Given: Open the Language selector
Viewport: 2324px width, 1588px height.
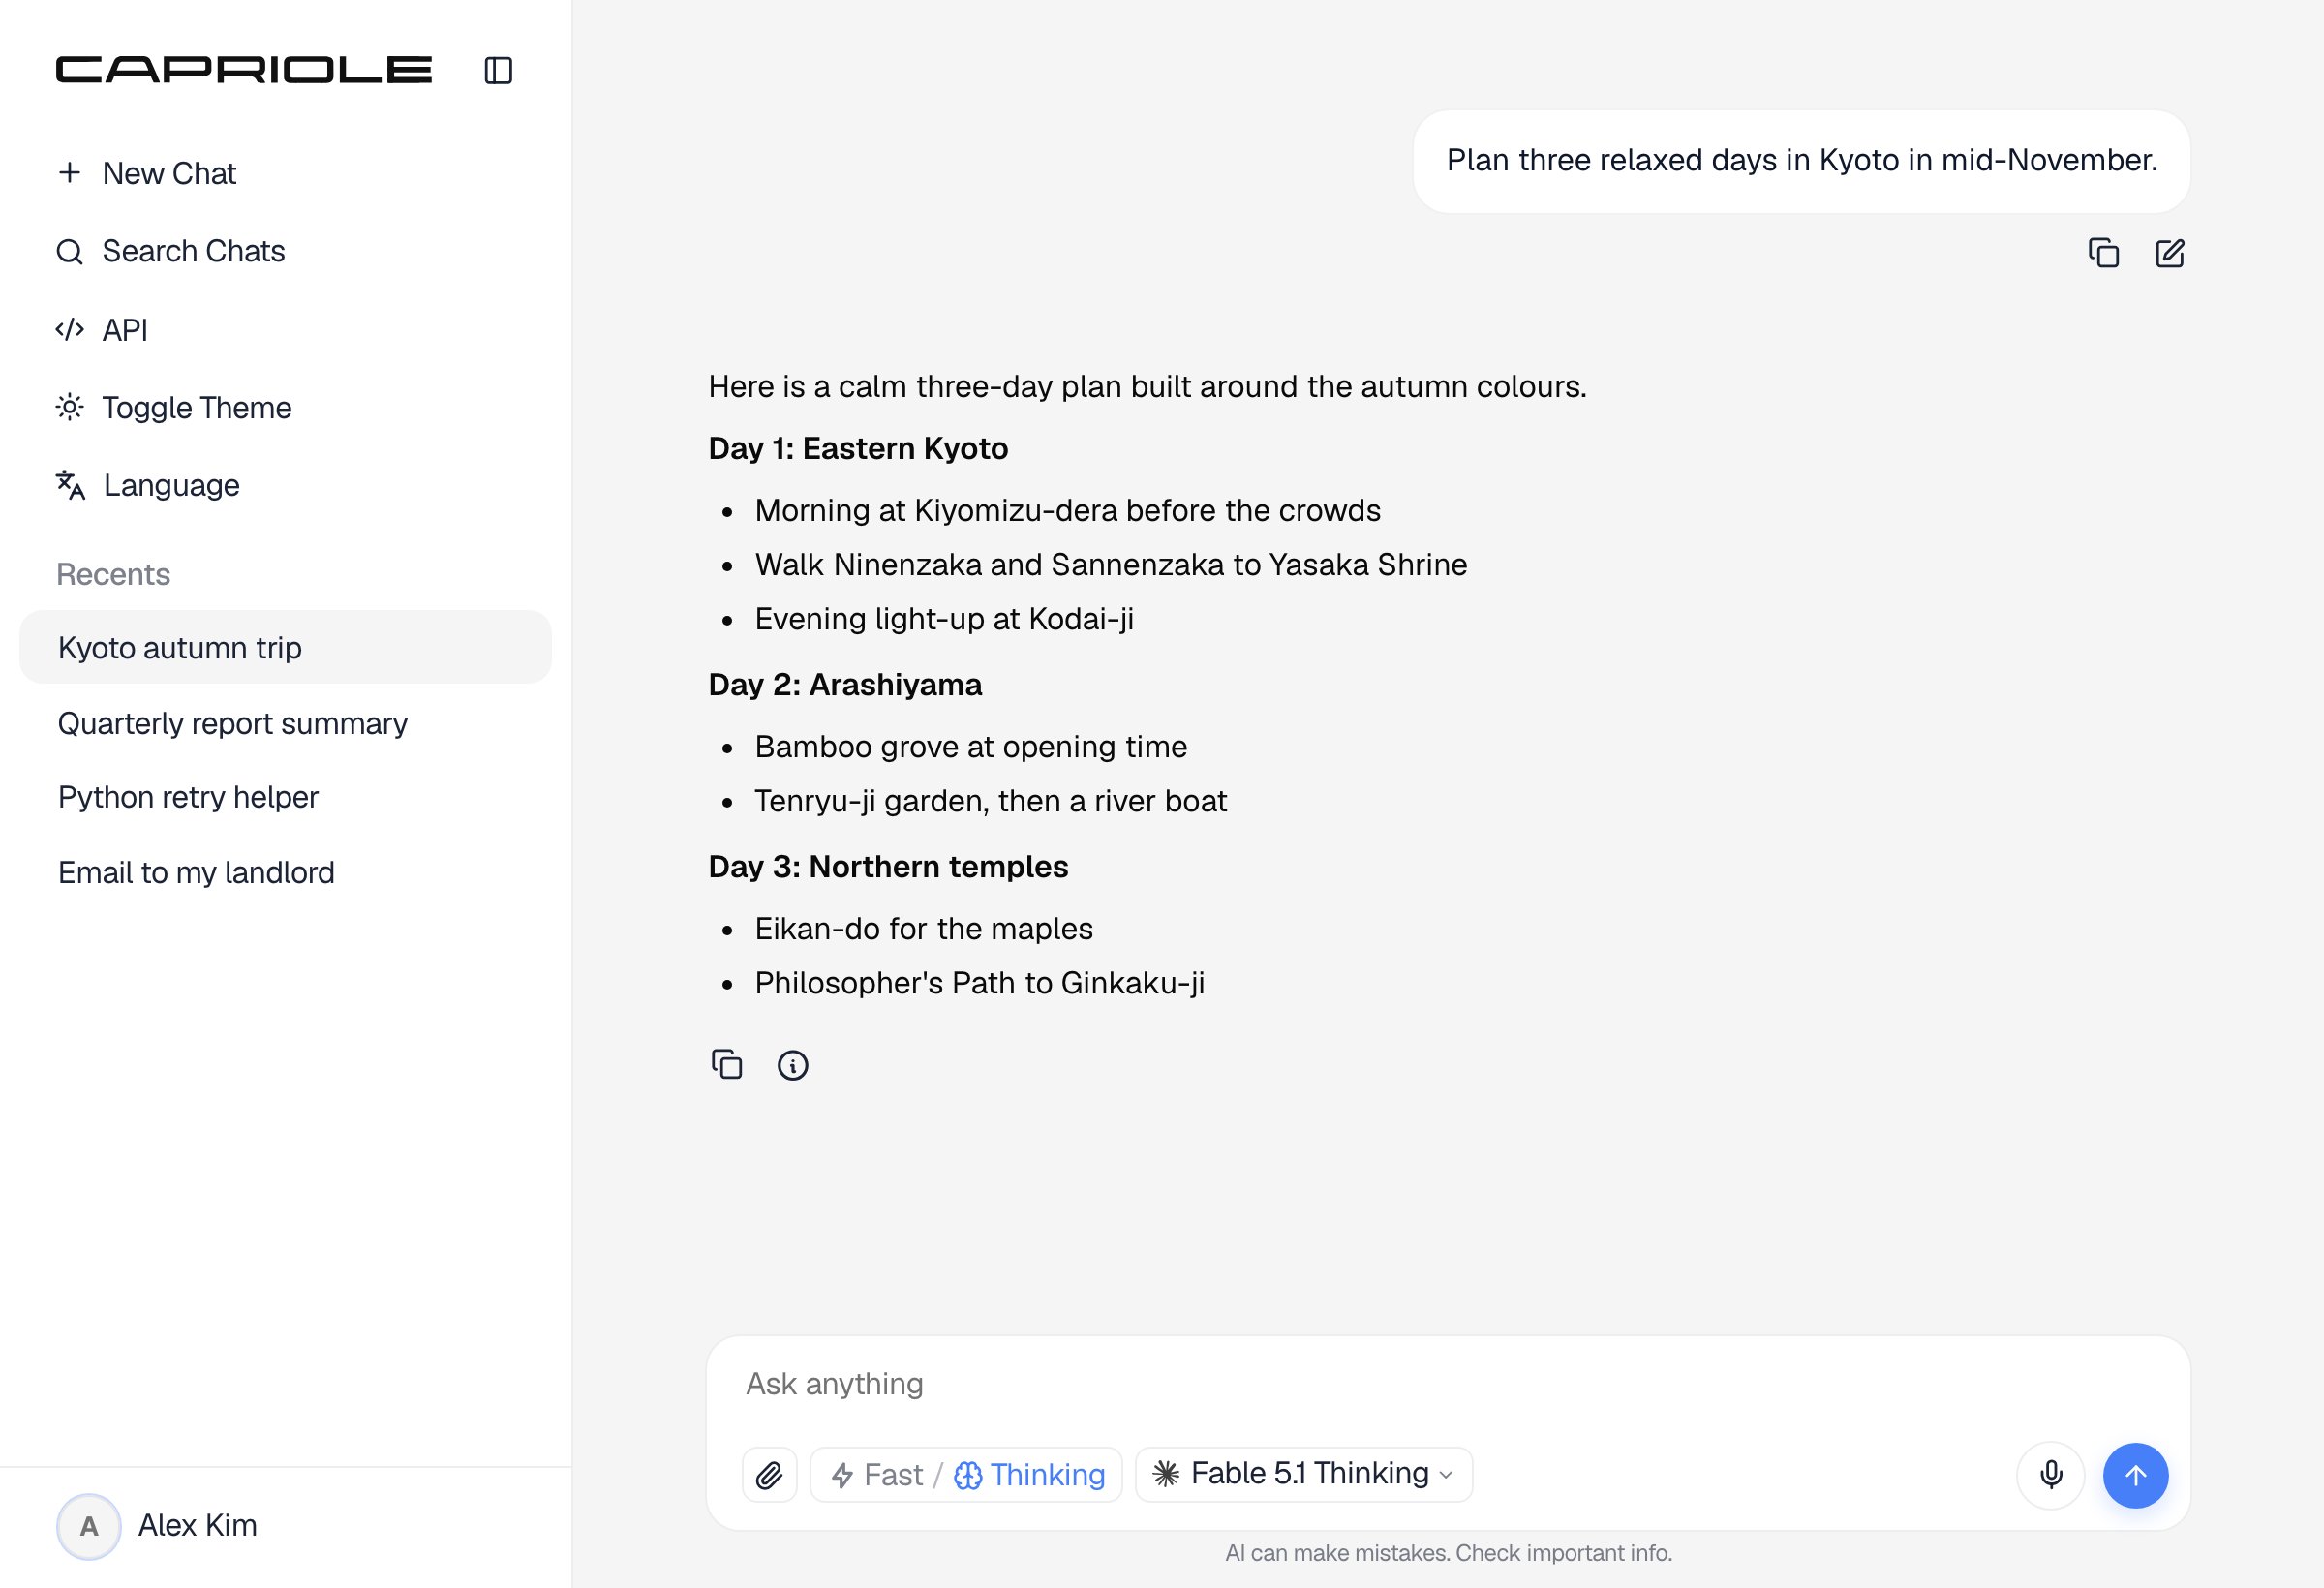Looking at the screenshot, I should pyautogui.click(x=148, y=485).
